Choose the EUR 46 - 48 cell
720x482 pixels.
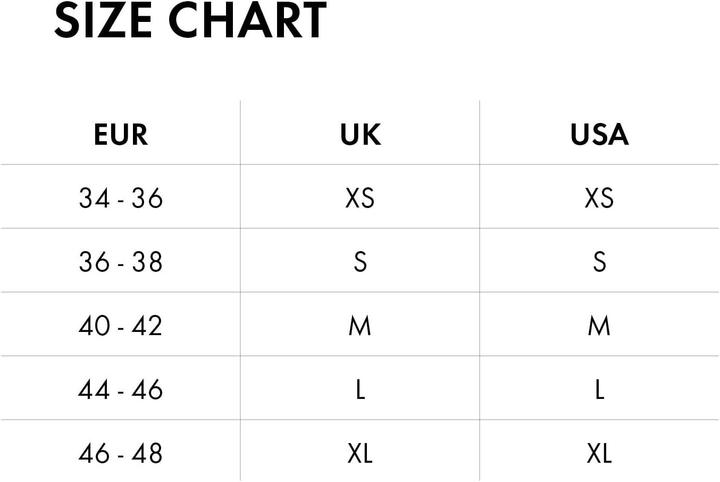coord(120,453)
